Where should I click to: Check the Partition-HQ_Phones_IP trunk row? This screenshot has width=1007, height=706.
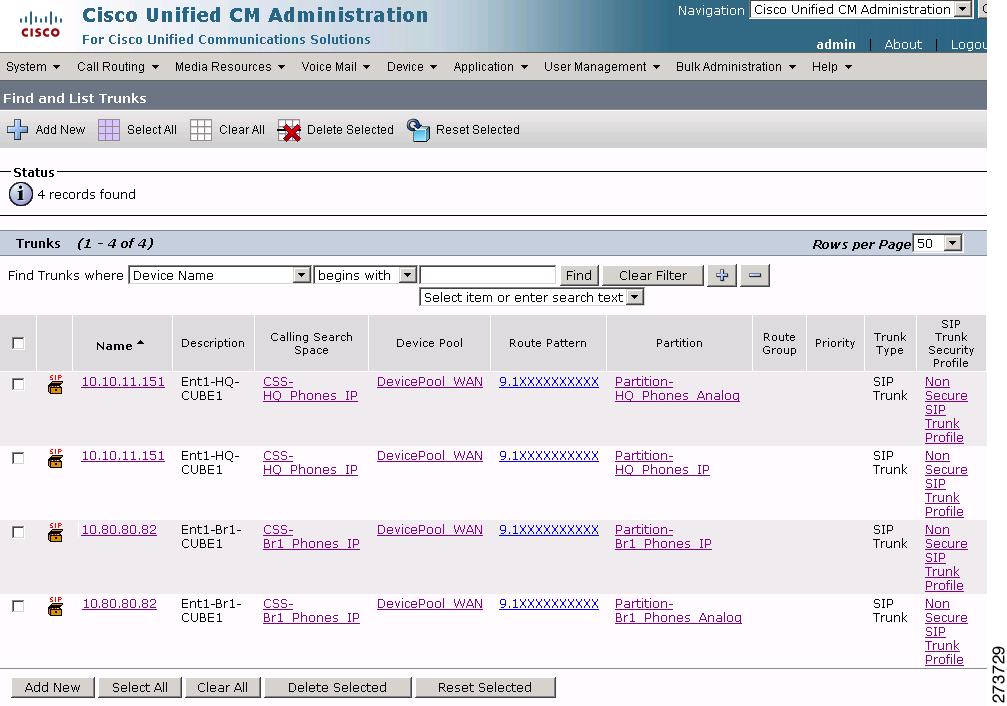18,458
